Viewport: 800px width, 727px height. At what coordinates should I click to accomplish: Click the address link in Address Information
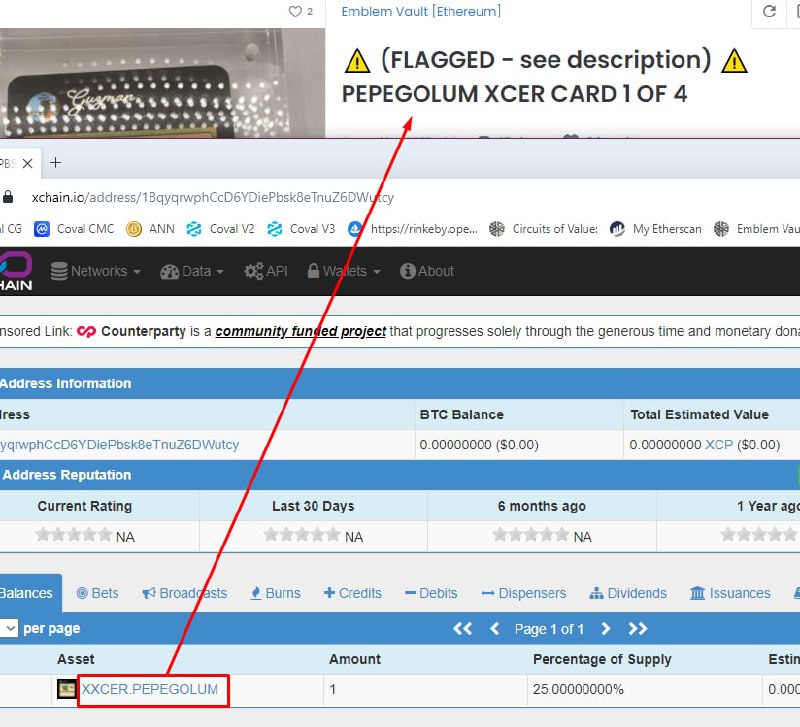(119, 445)
